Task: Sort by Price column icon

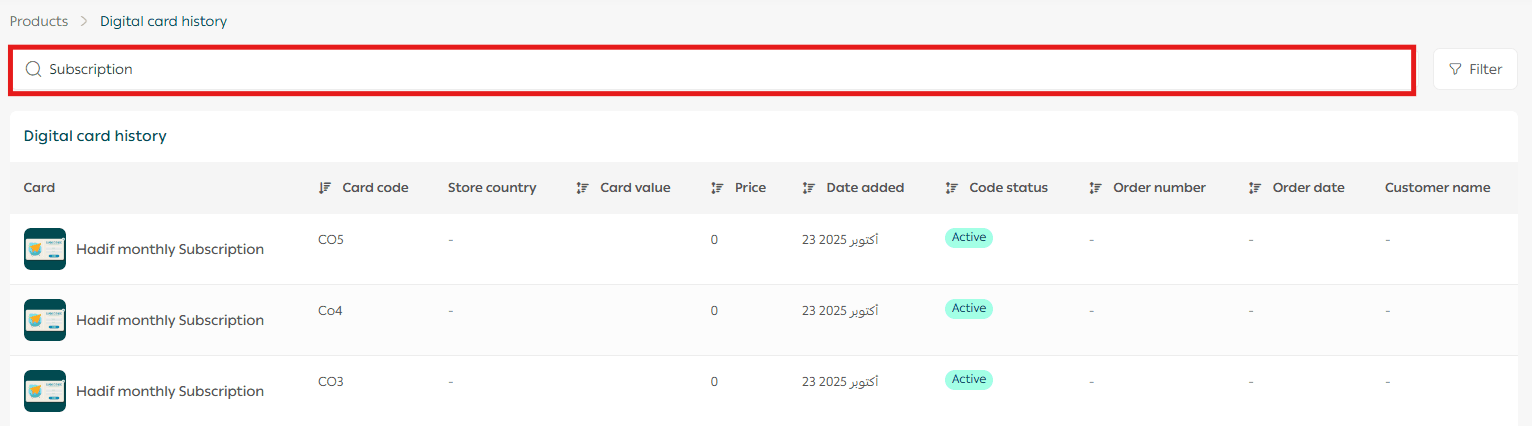Action: pos(717,188)
